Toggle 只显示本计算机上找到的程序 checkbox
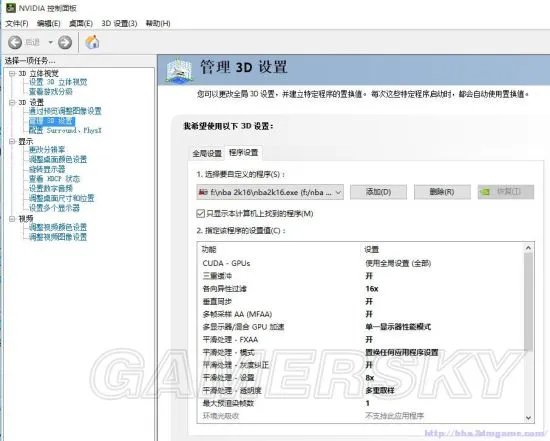The height and width of the screenshot is (441, 550). (200, 213)
